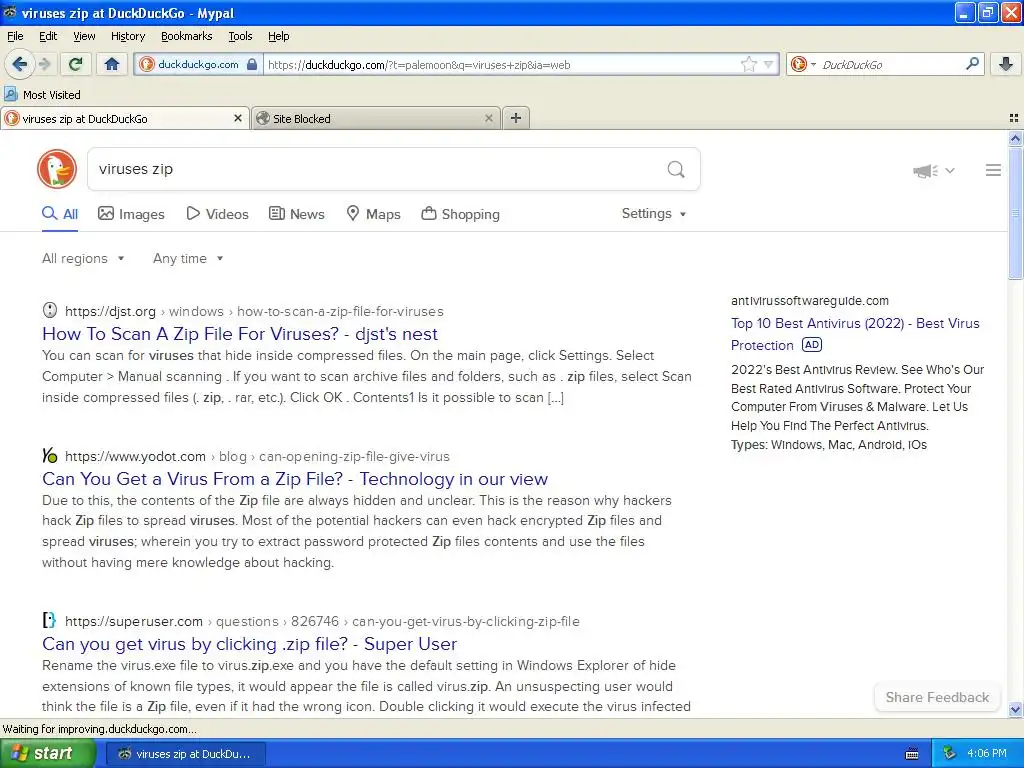This screenshot has width=1024, height=768.
Task: Click the 4:06 PM system clock
Action: pos(986,754)
